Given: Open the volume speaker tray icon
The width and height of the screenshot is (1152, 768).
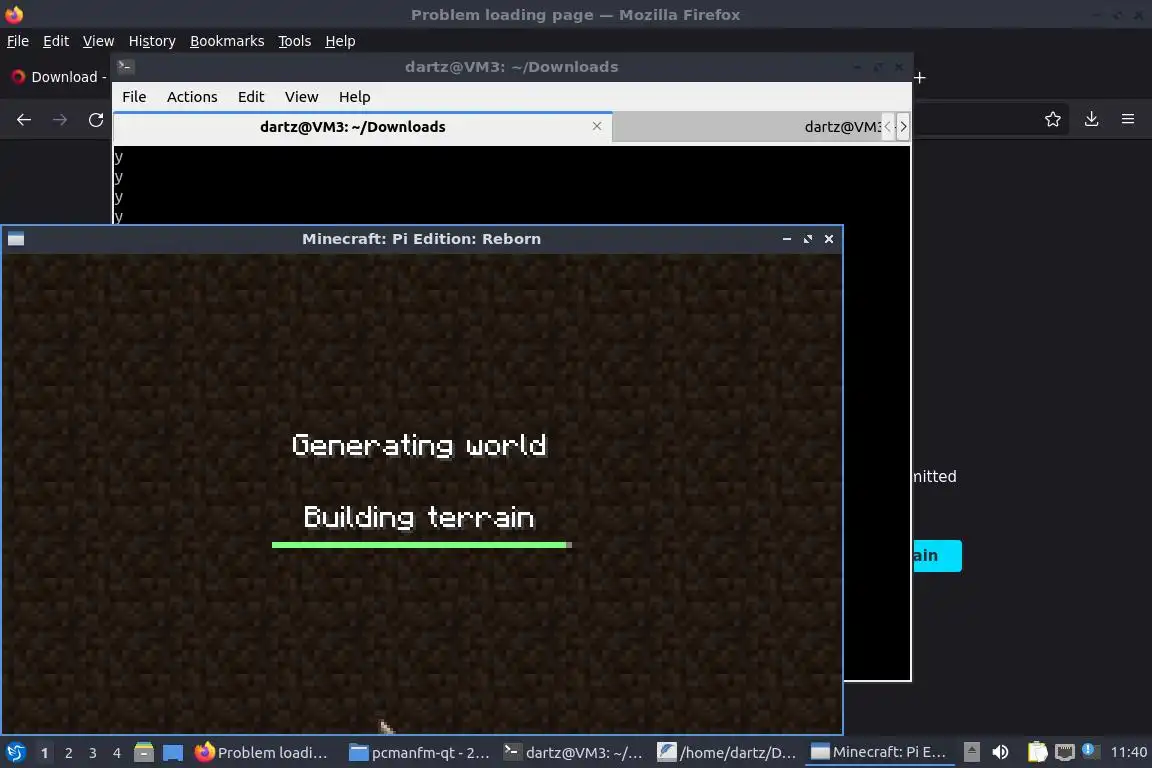Looking at the screenshot, I should [x=1000, y=752].
